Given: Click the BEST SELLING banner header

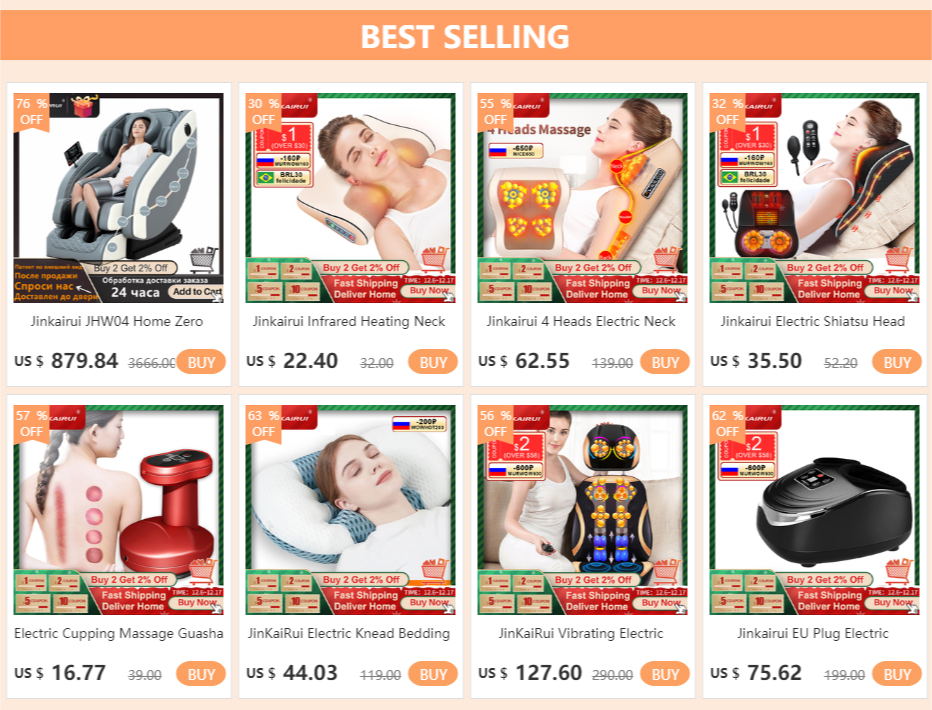Looking at the screenshot, I should [466, 35].
